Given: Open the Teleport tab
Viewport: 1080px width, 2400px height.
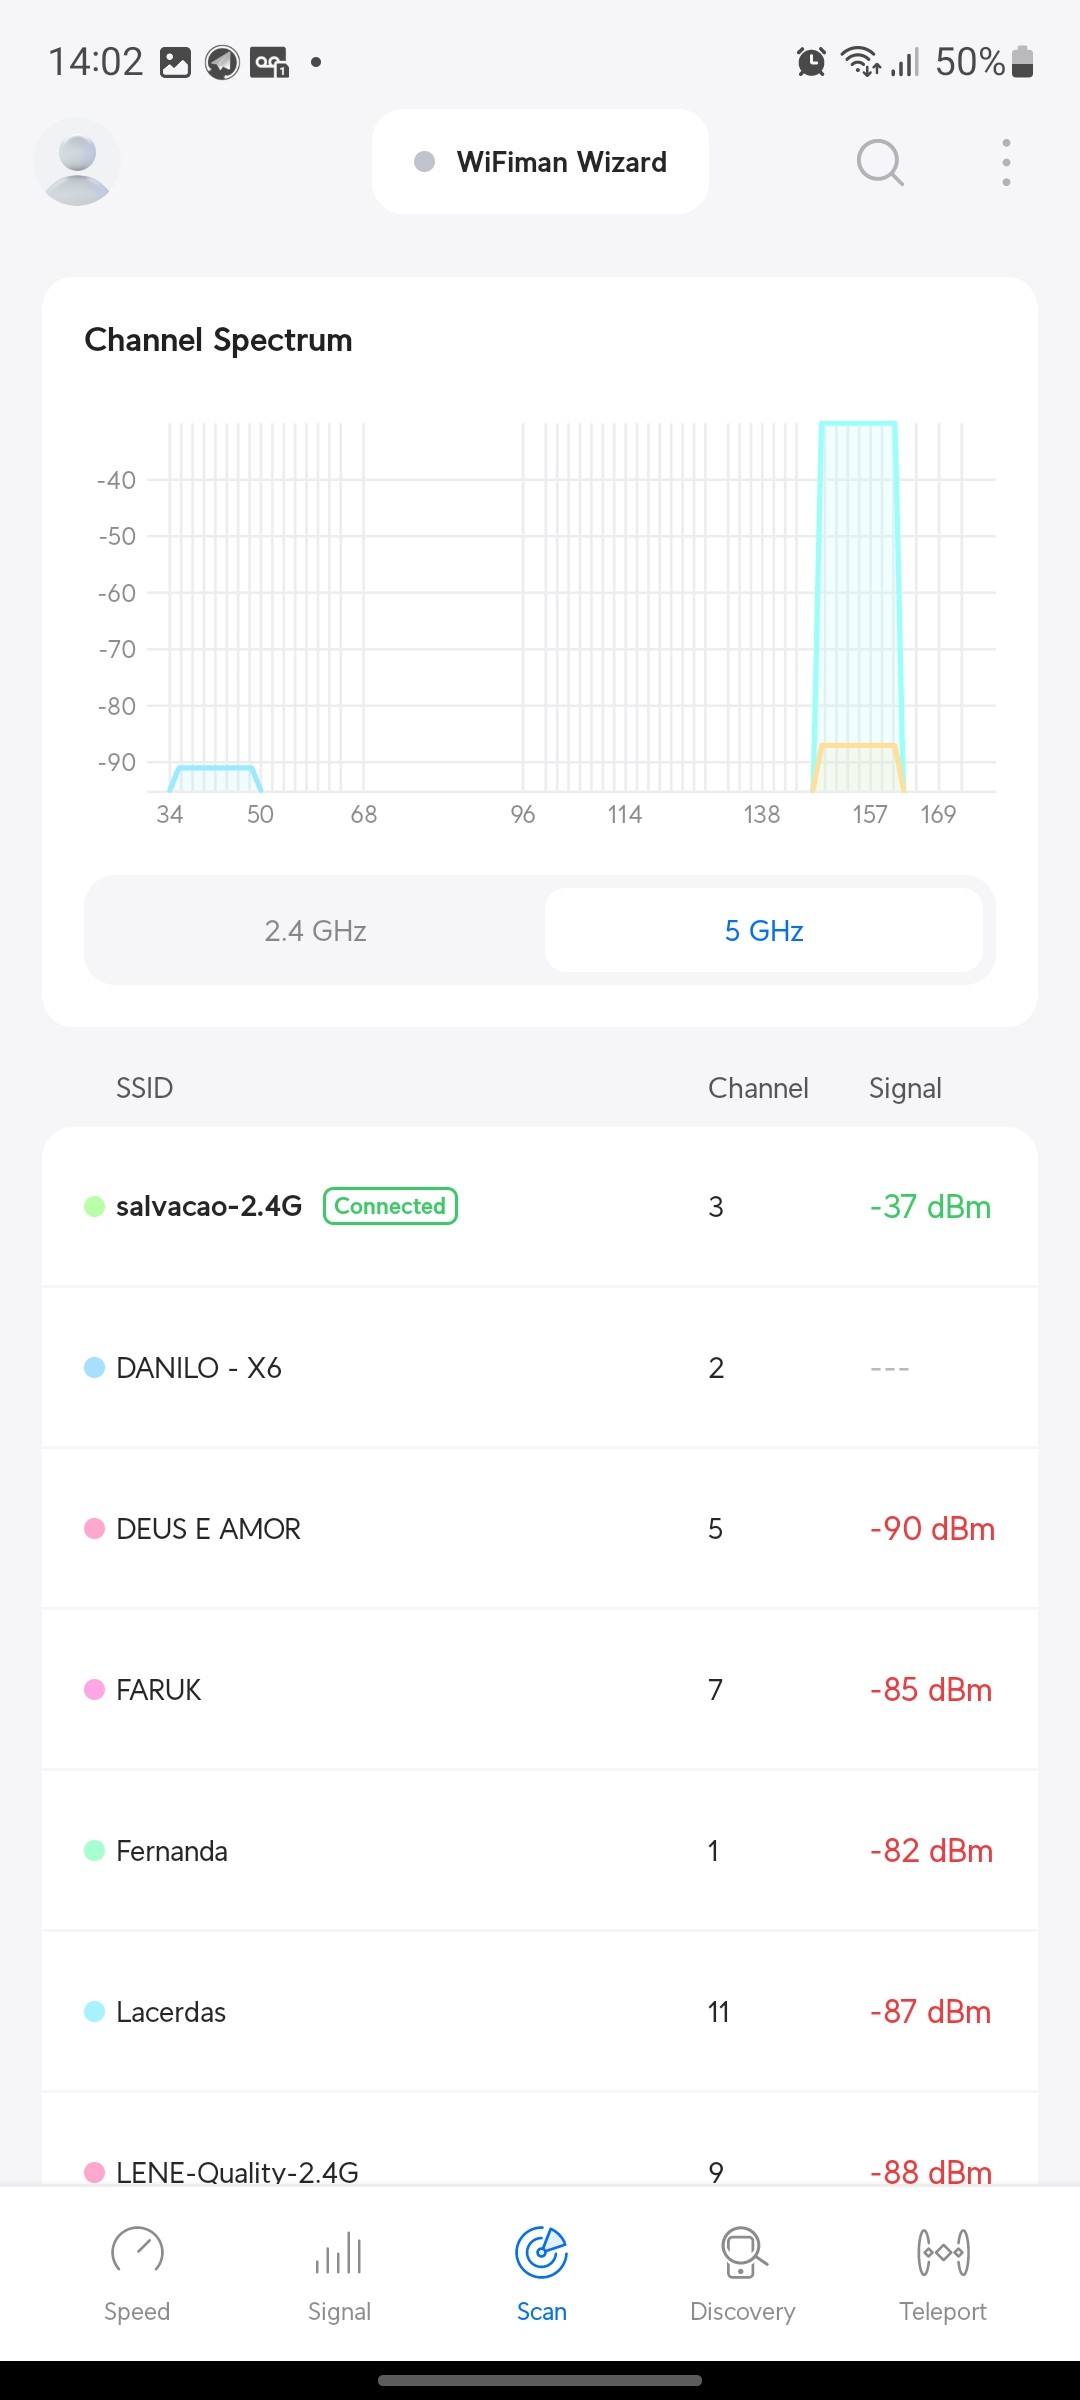Looking at the screenshot, I should click(942, 2272).
